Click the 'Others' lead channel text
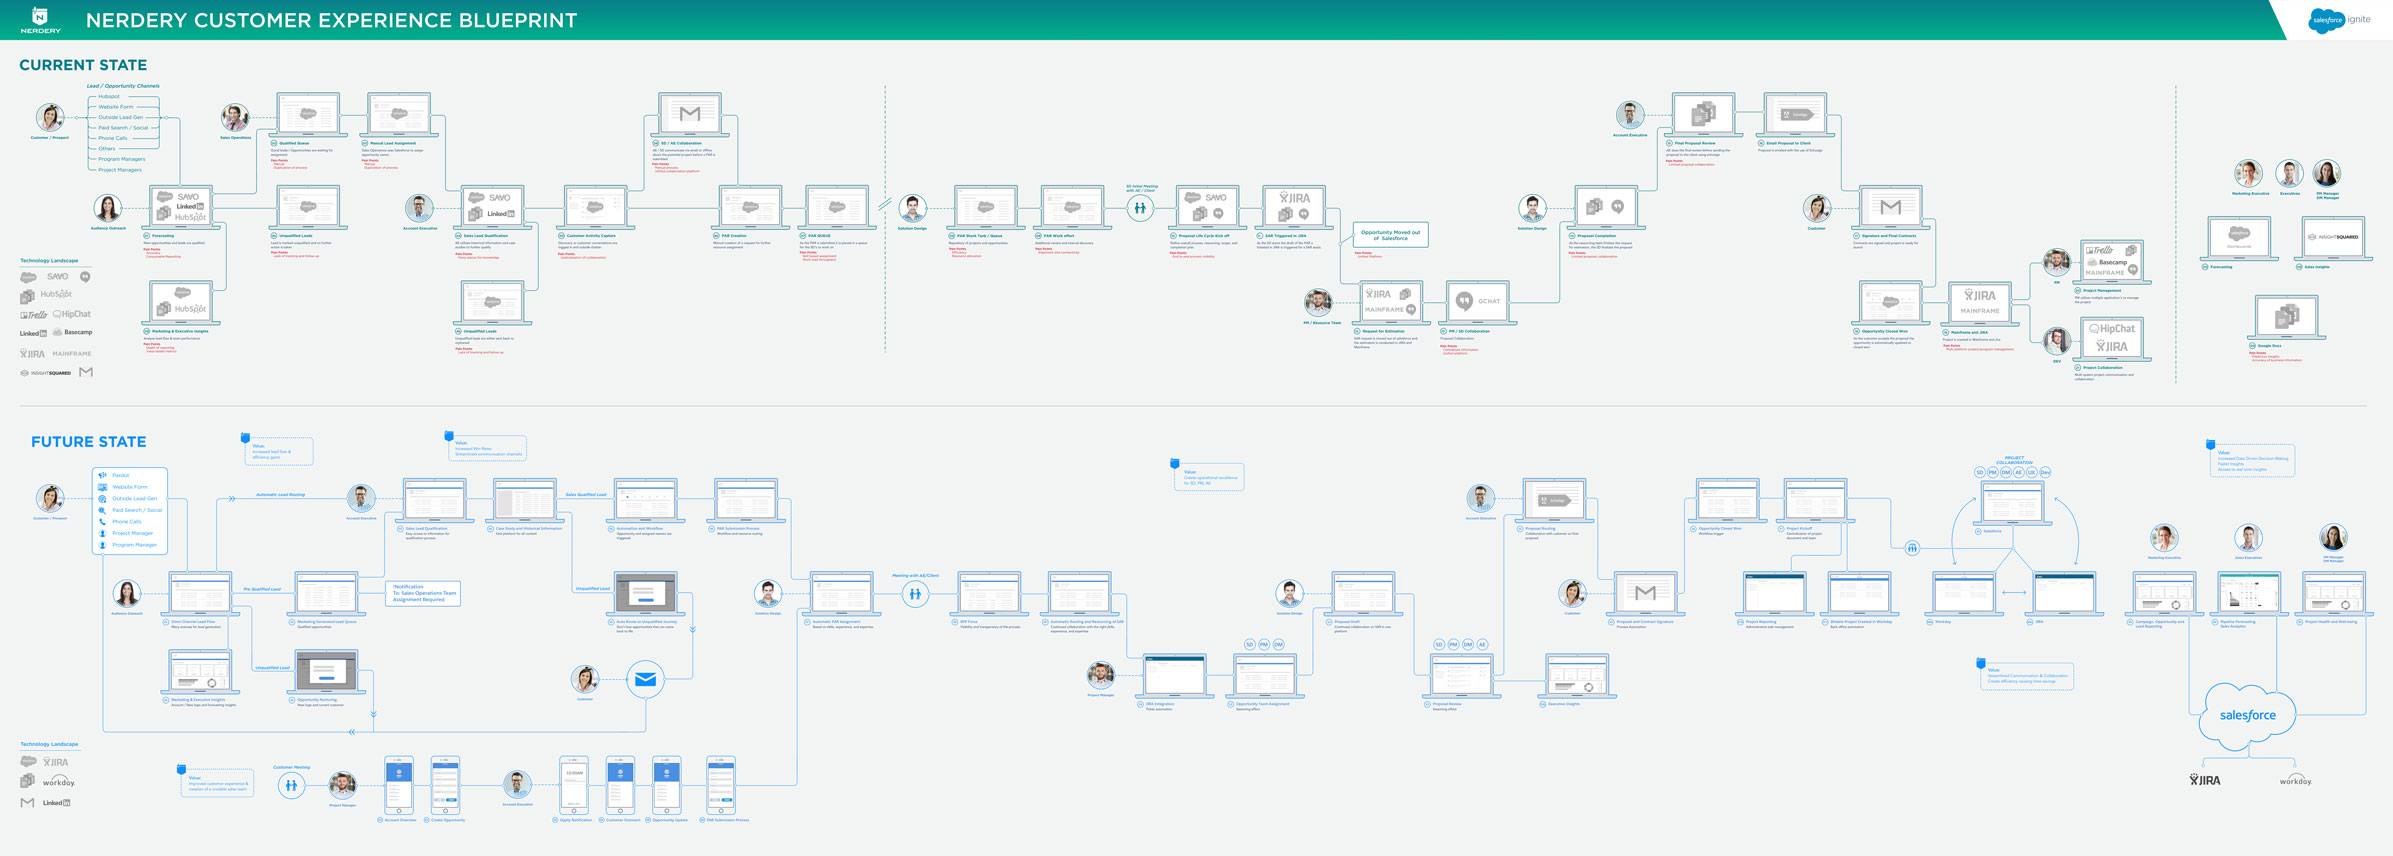 [x=107, y=149]
